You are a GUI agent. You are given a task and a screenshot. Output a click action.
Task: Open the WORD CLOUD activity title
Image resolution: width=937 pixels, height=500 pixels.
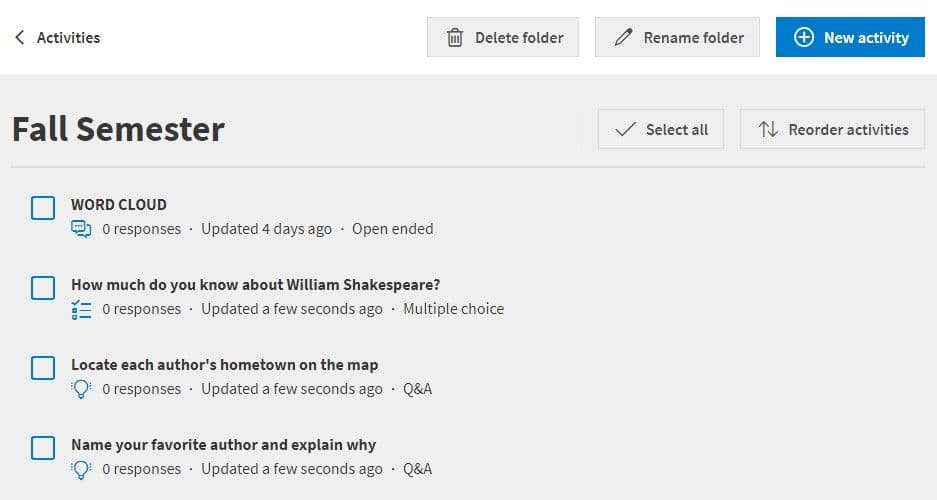tap(119, 205)
